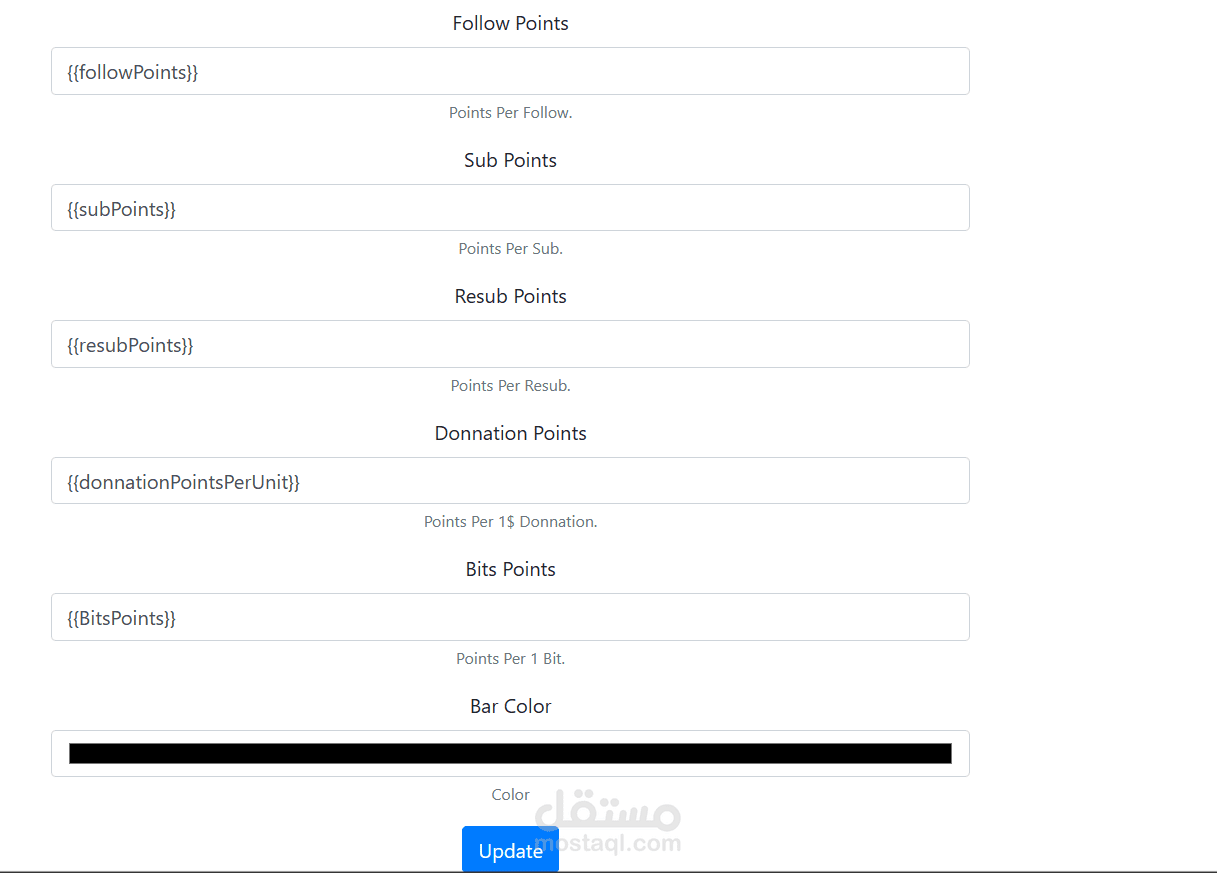
Task: Focus the Sub Points text box
Action: pos(510,208)
